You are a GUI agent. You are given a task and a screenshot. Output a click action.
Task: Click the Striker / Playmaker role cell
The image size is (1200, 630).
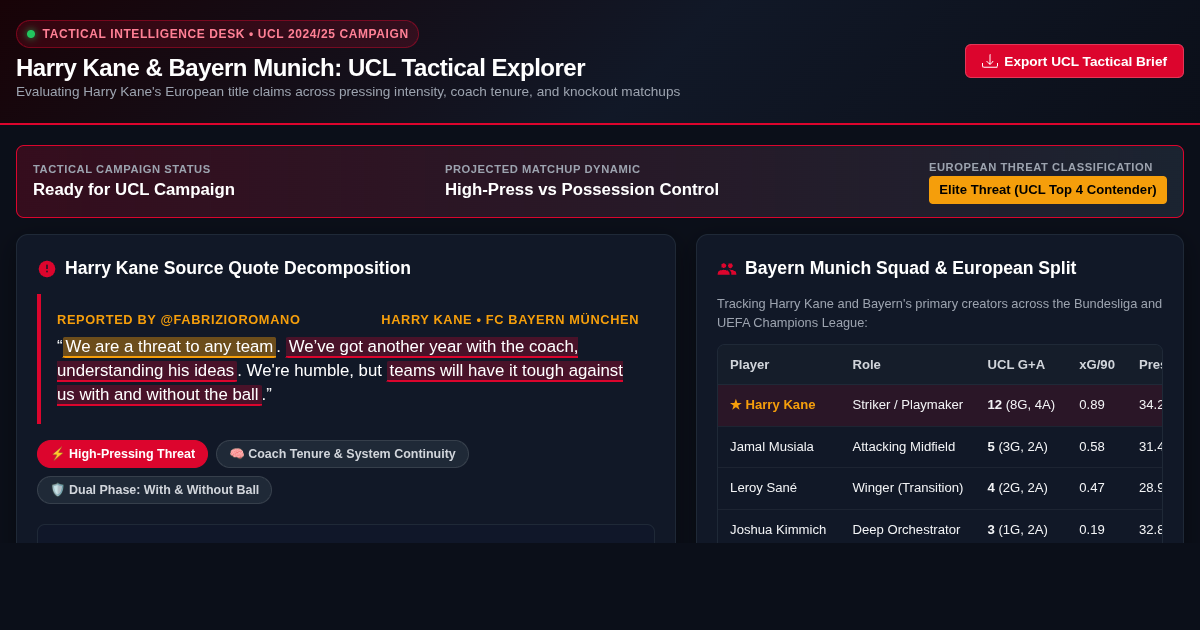tap(908, 405)
